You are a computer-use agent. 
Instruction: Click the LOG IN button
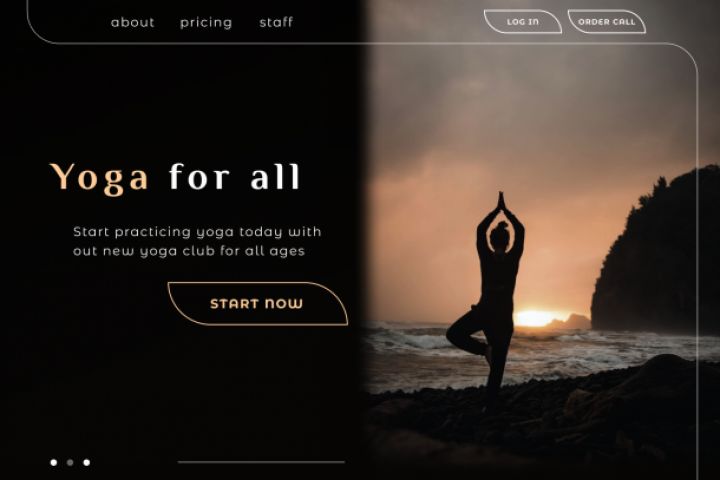pyautogui.click(x=523, y=22)
